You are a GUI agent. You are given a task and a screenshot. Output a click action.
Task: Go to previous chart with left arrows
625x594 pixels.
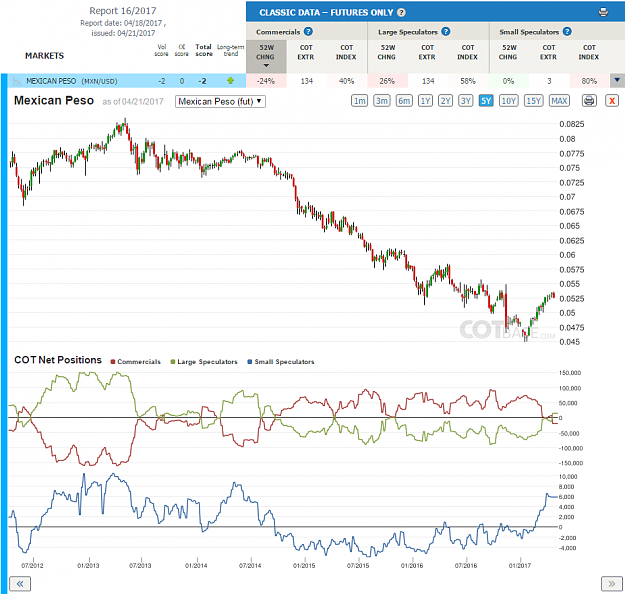tap(20, 584)
